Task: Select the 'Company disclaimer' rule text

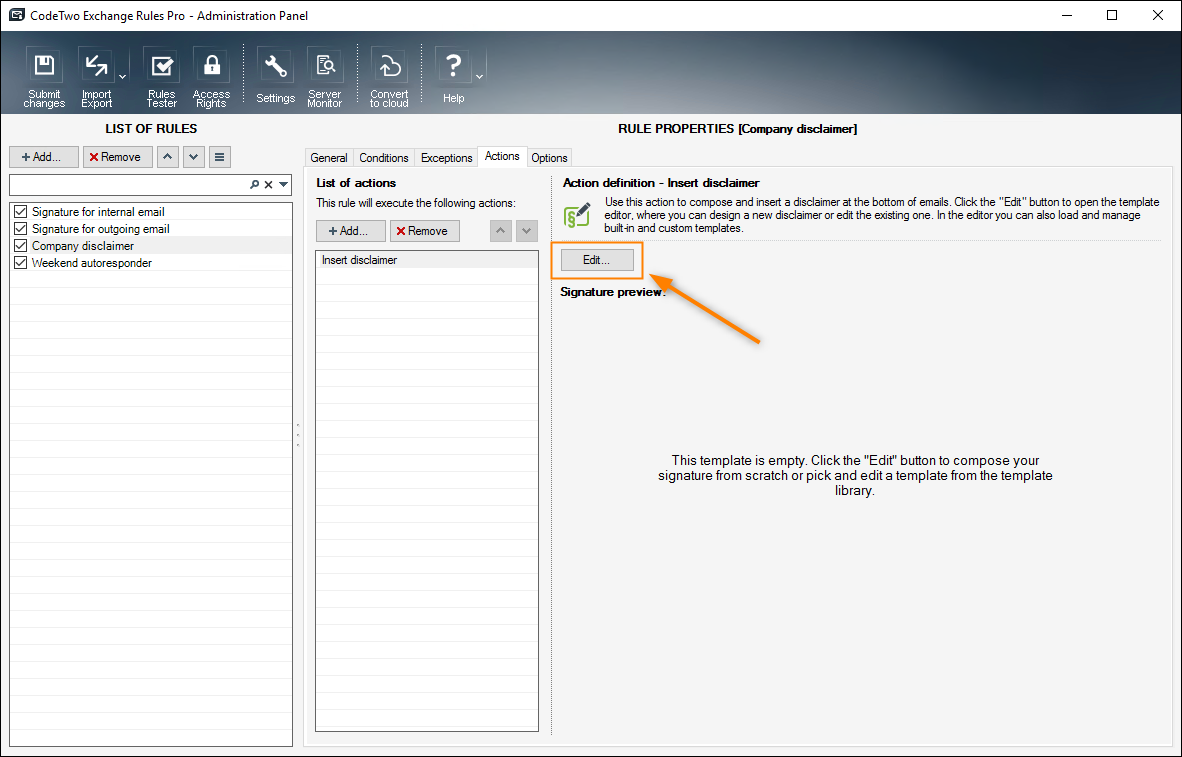Action: click(x=83, y=246)
